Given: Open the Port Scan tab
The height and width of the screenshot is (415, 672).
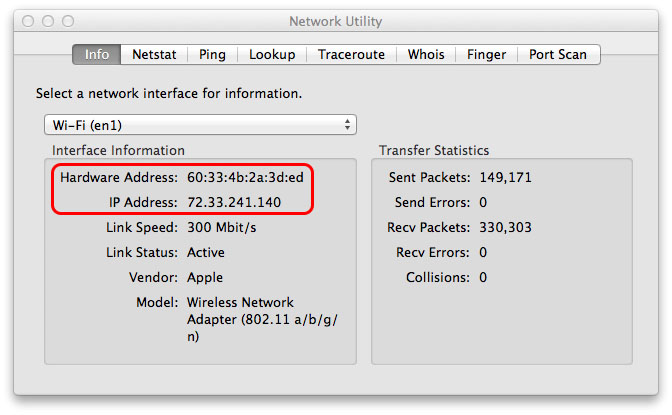Looking at the screenshot, I should click(x=558, y=54).
